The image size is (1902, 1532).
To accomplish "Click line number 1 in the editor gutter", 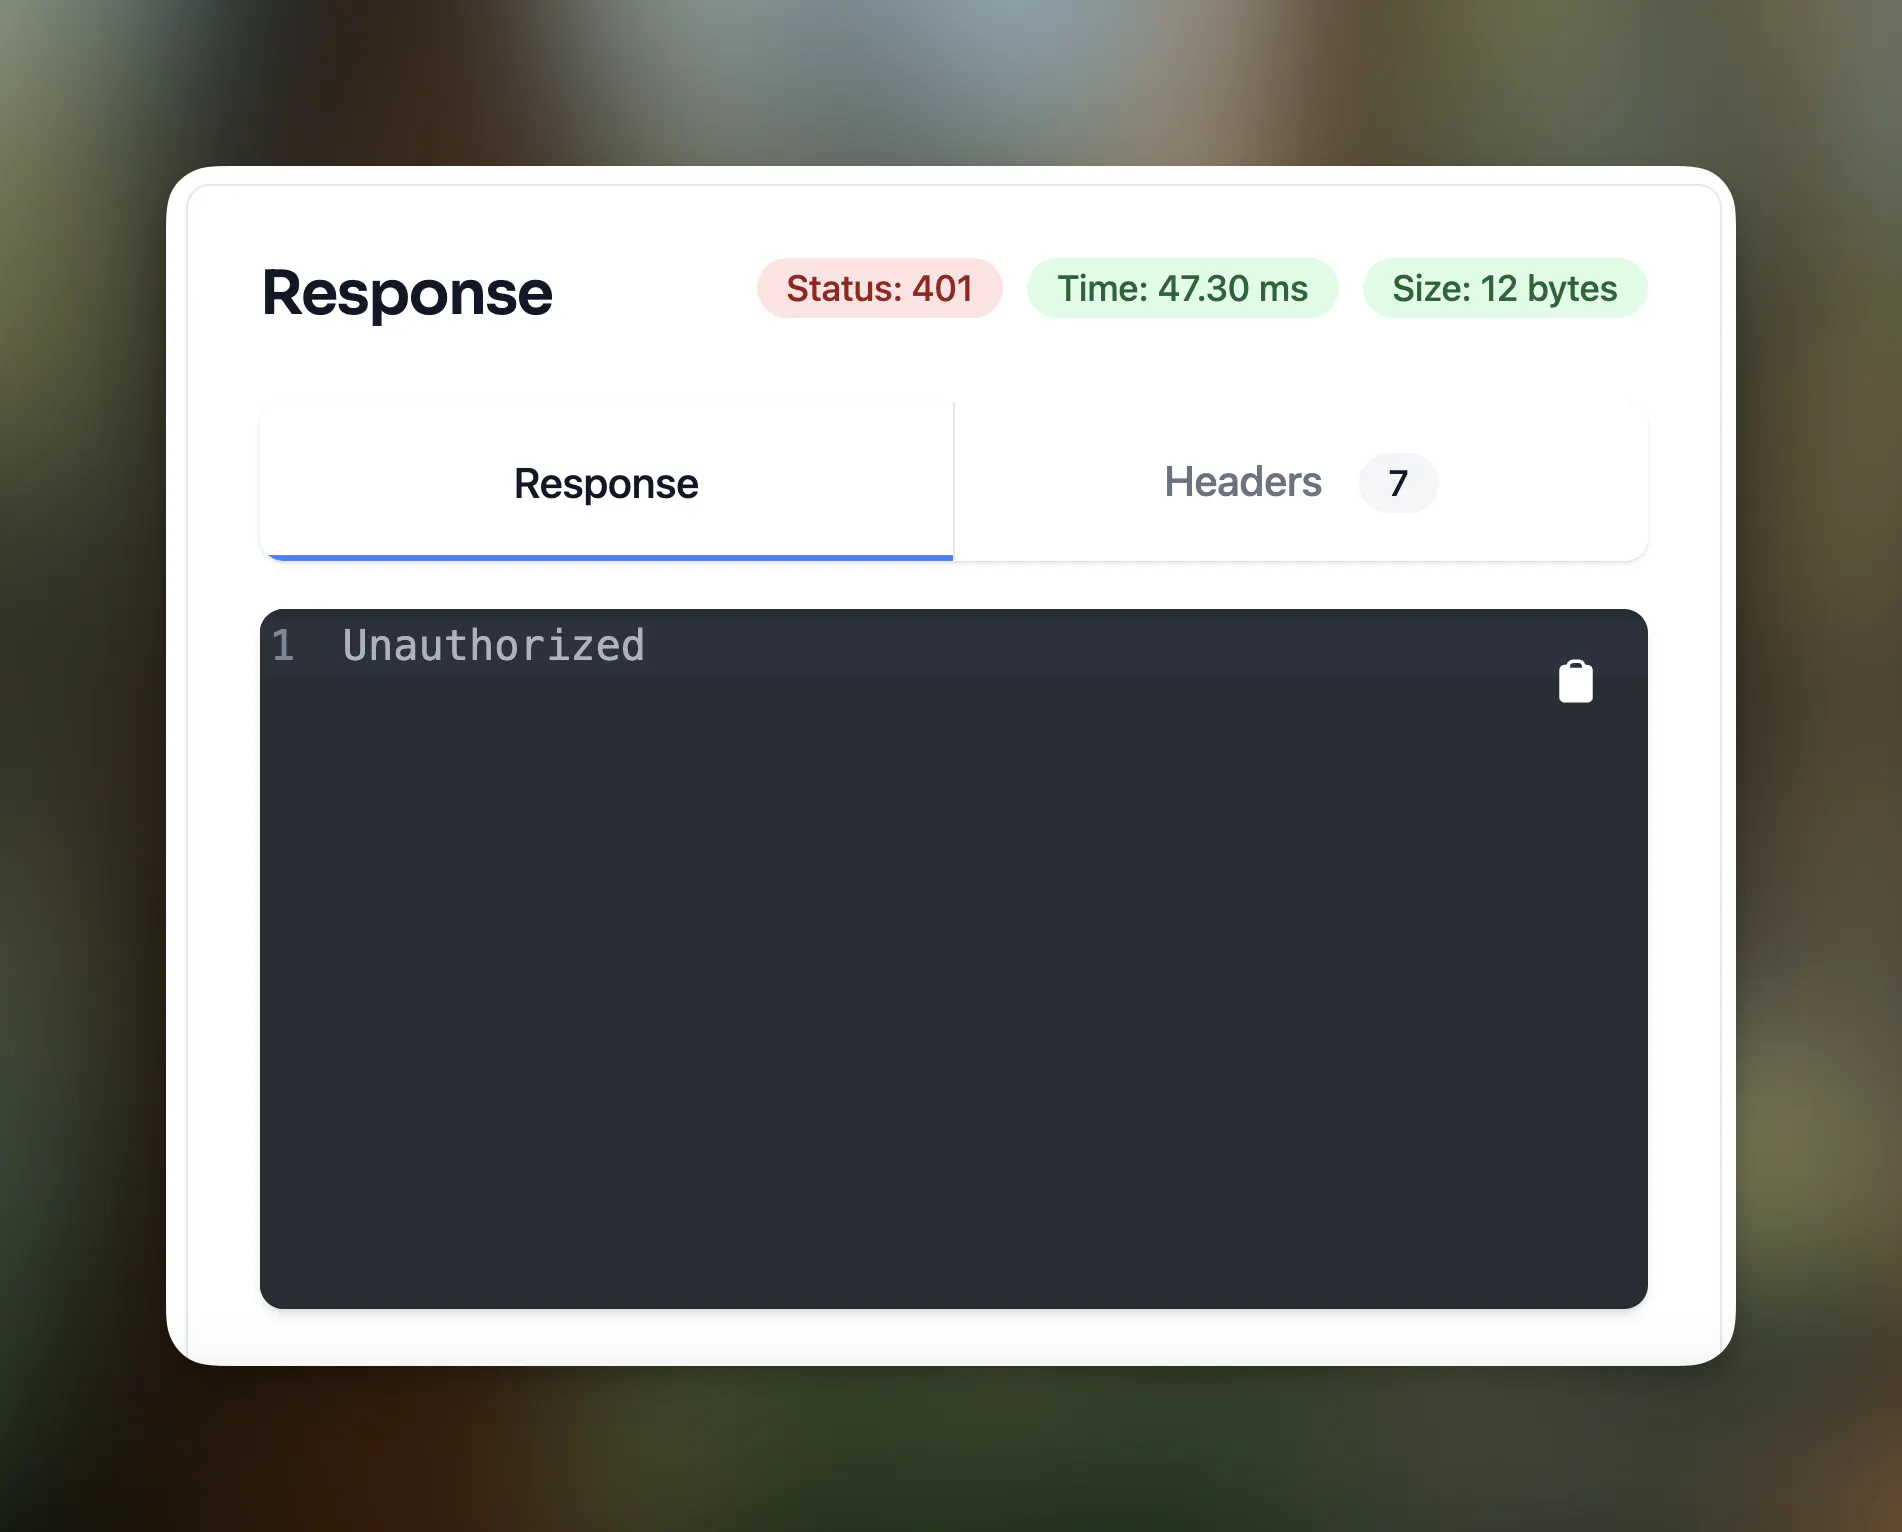I will click(283, 645).
